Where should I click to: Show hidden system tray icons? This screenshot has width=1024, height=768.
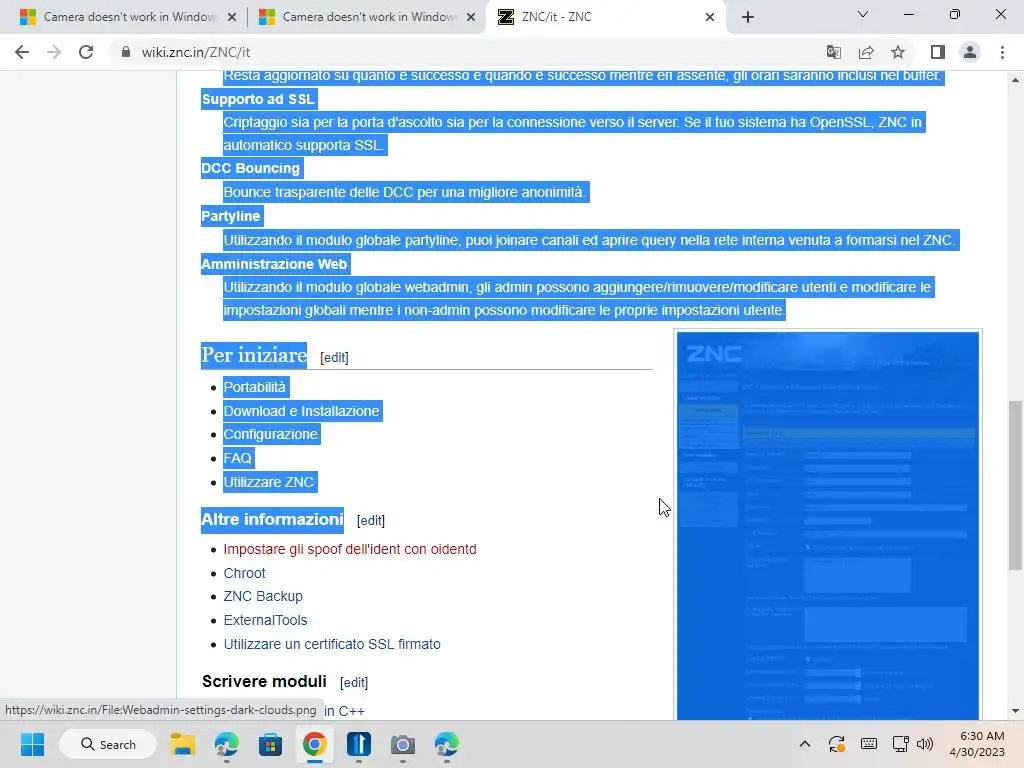[805, 744]
